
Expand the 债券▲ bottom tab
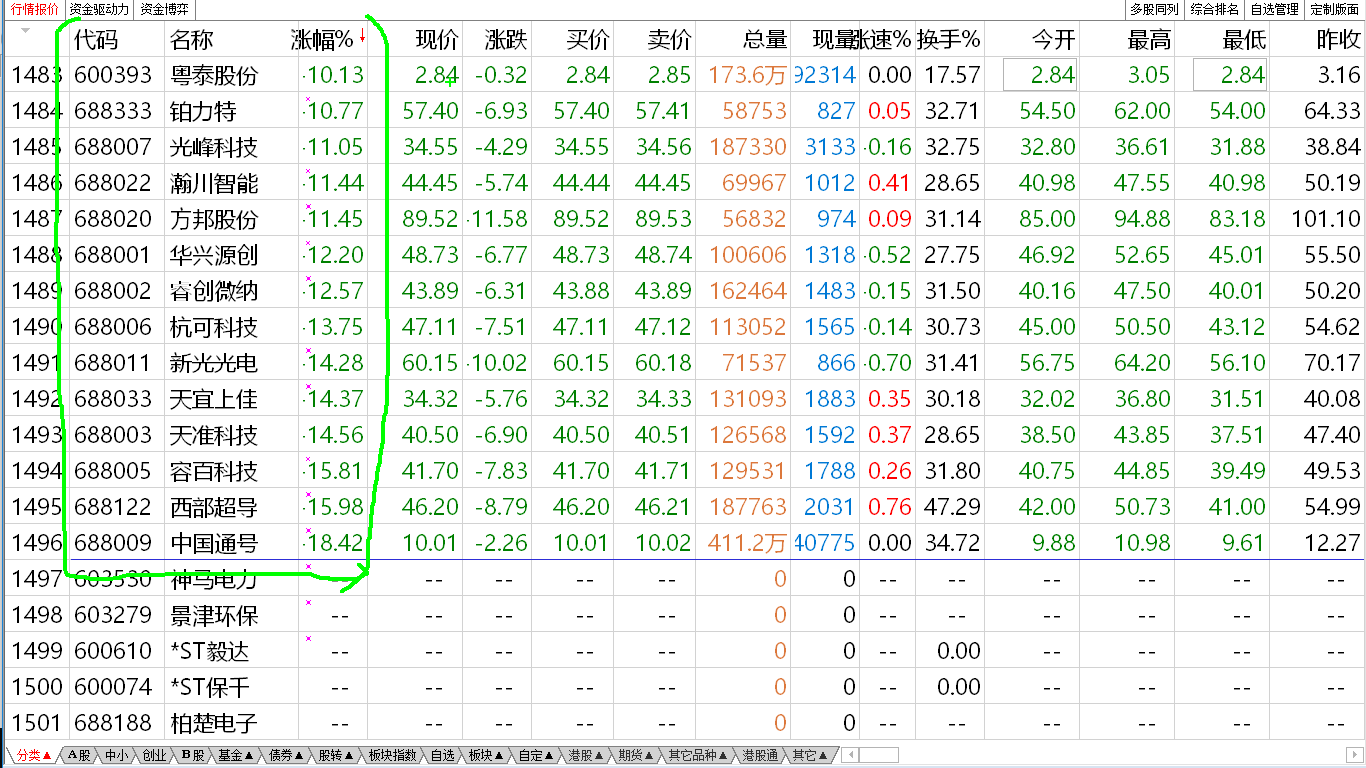286,755
